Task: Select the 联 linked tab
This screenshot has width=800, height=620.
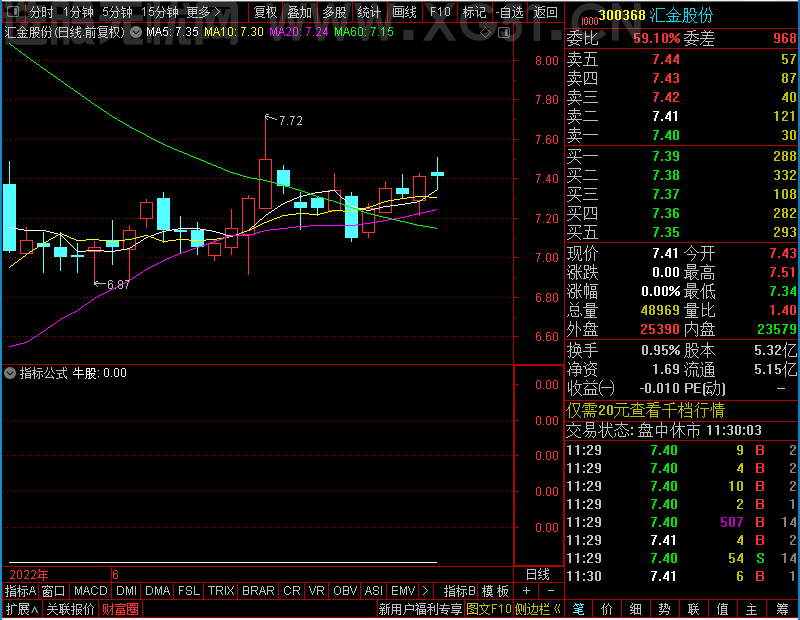Action: coord(693,609)
